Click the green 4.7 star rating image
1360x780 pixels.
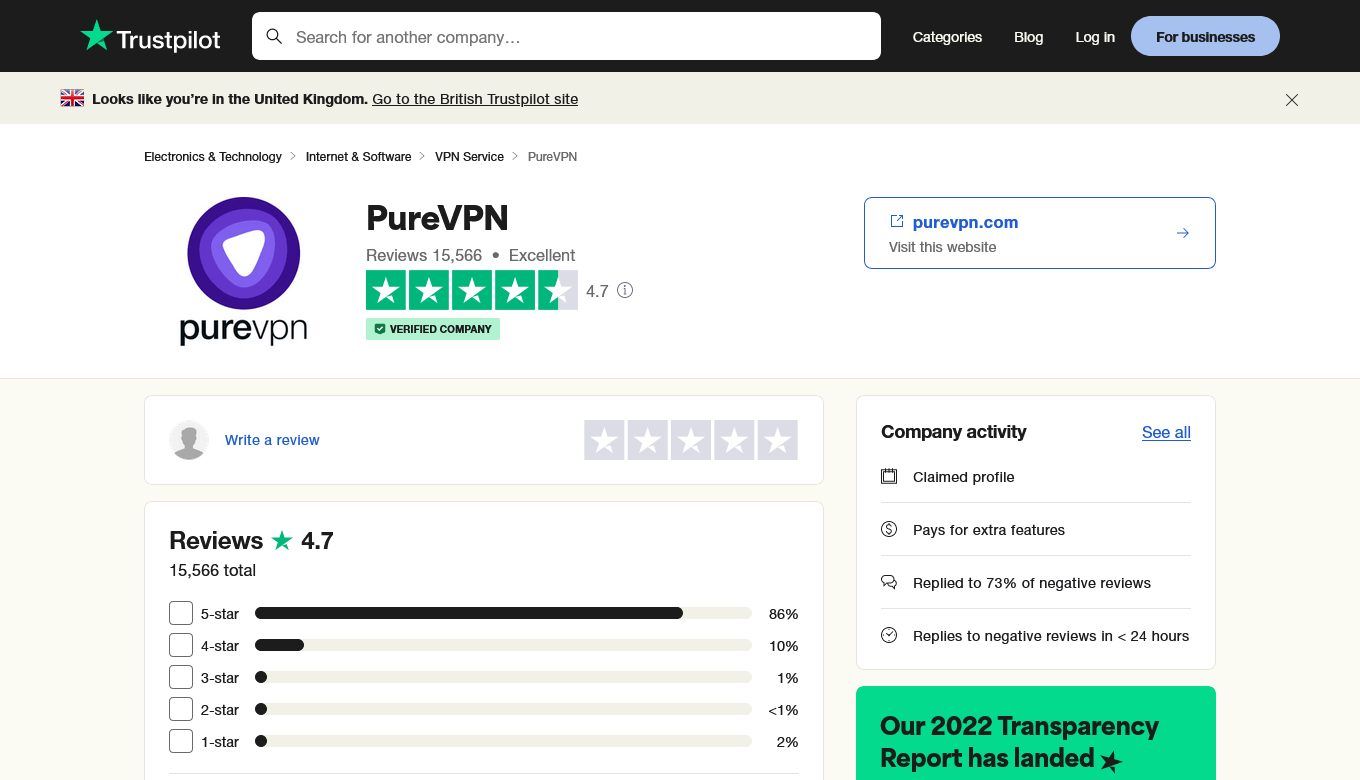(x=472, y=290)
